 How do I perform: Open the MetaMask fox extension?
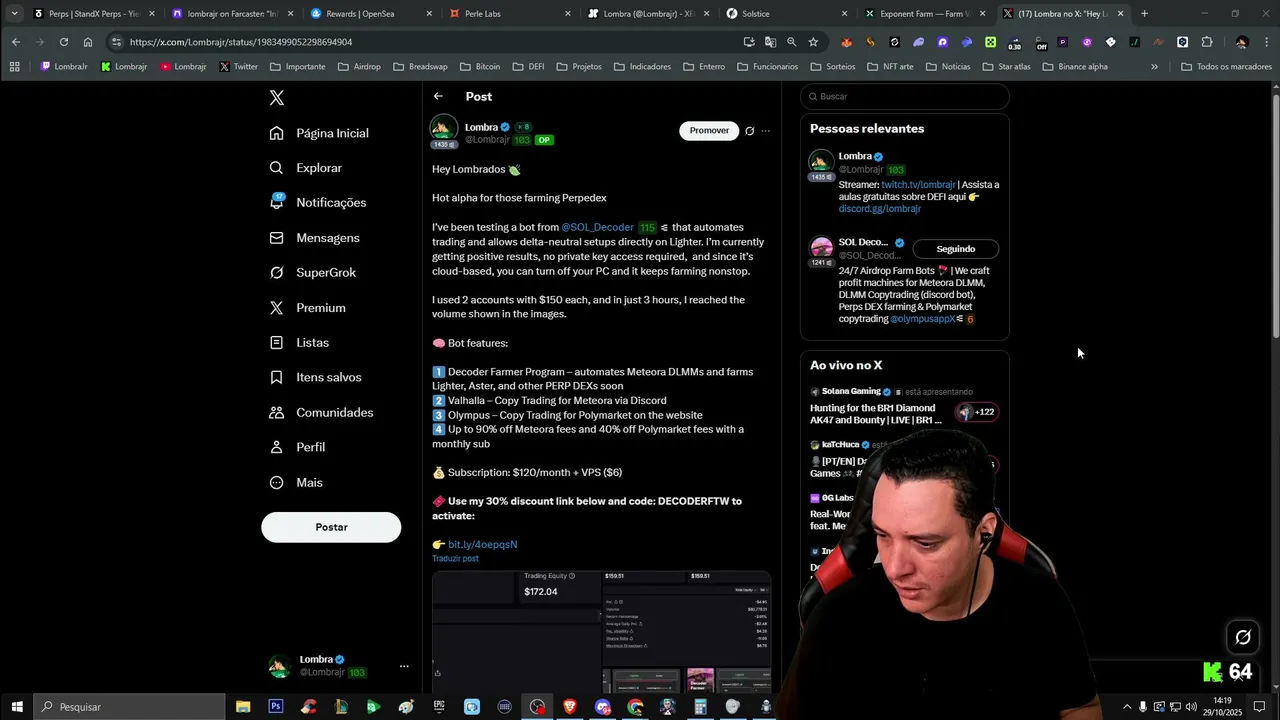coord(846,42)
